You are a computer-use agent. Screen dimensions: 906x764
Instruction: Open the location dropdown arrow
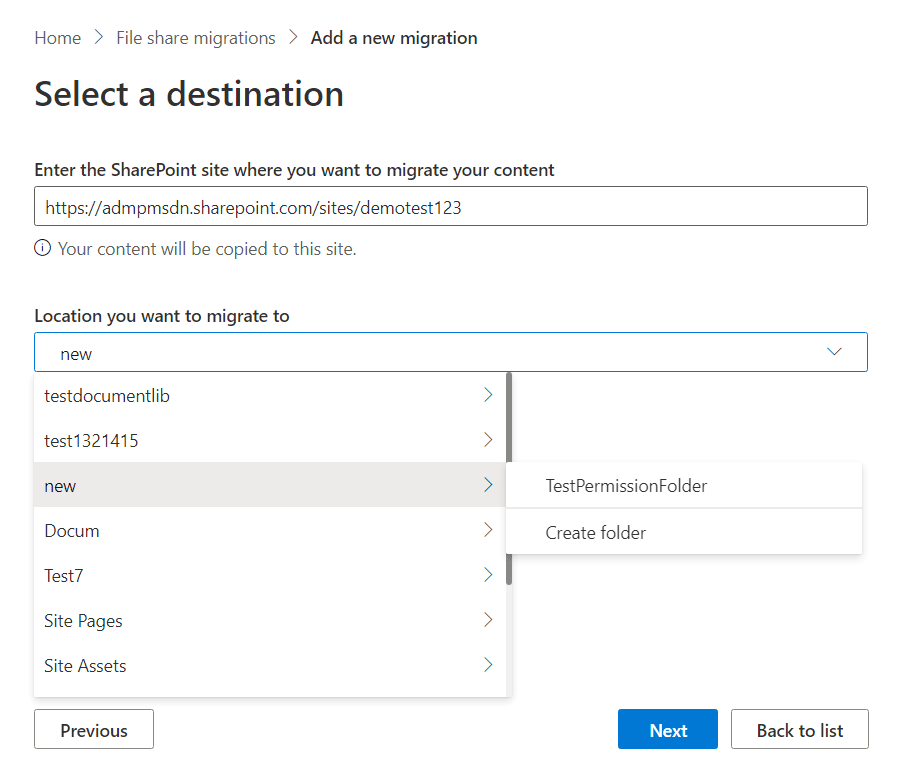(834, 352)
